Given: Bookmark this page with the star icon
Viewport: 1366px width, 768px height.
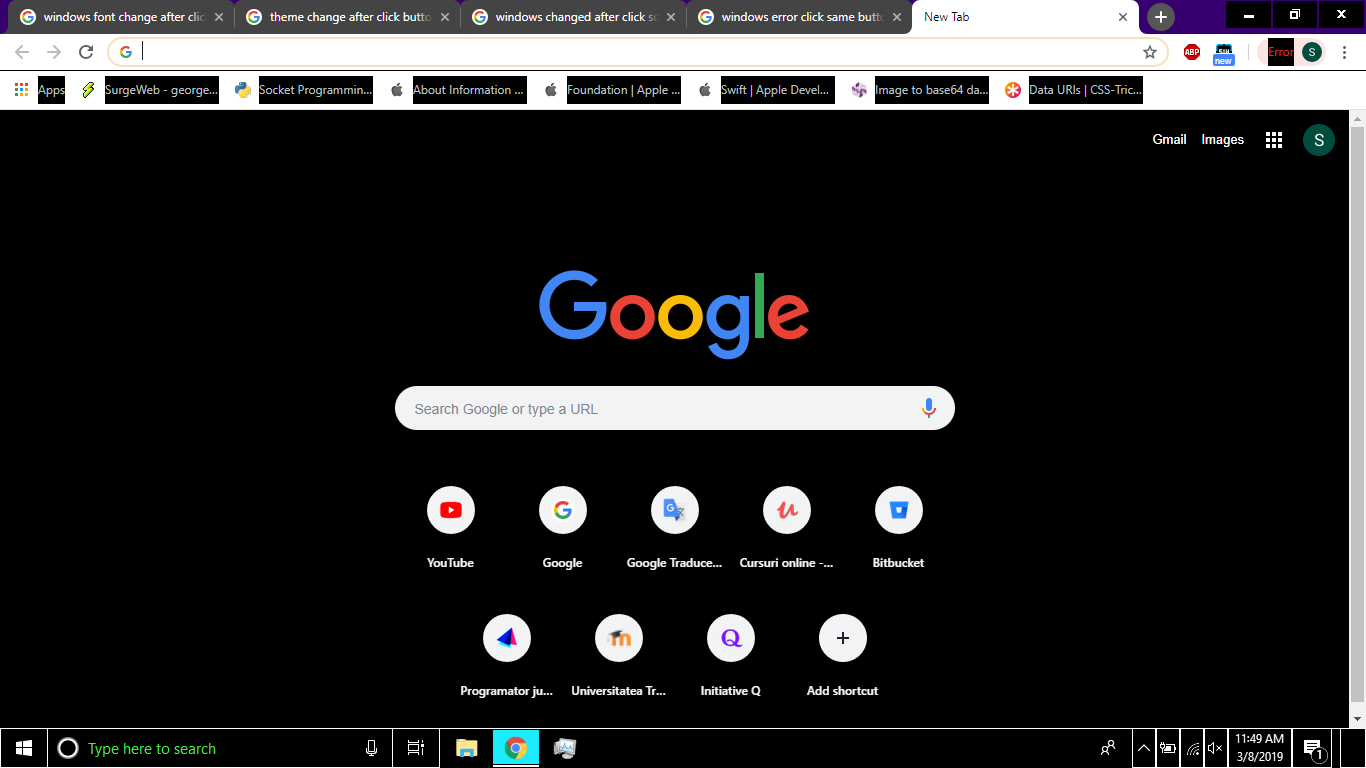Looking at the screenshot, I should 1150,52.
